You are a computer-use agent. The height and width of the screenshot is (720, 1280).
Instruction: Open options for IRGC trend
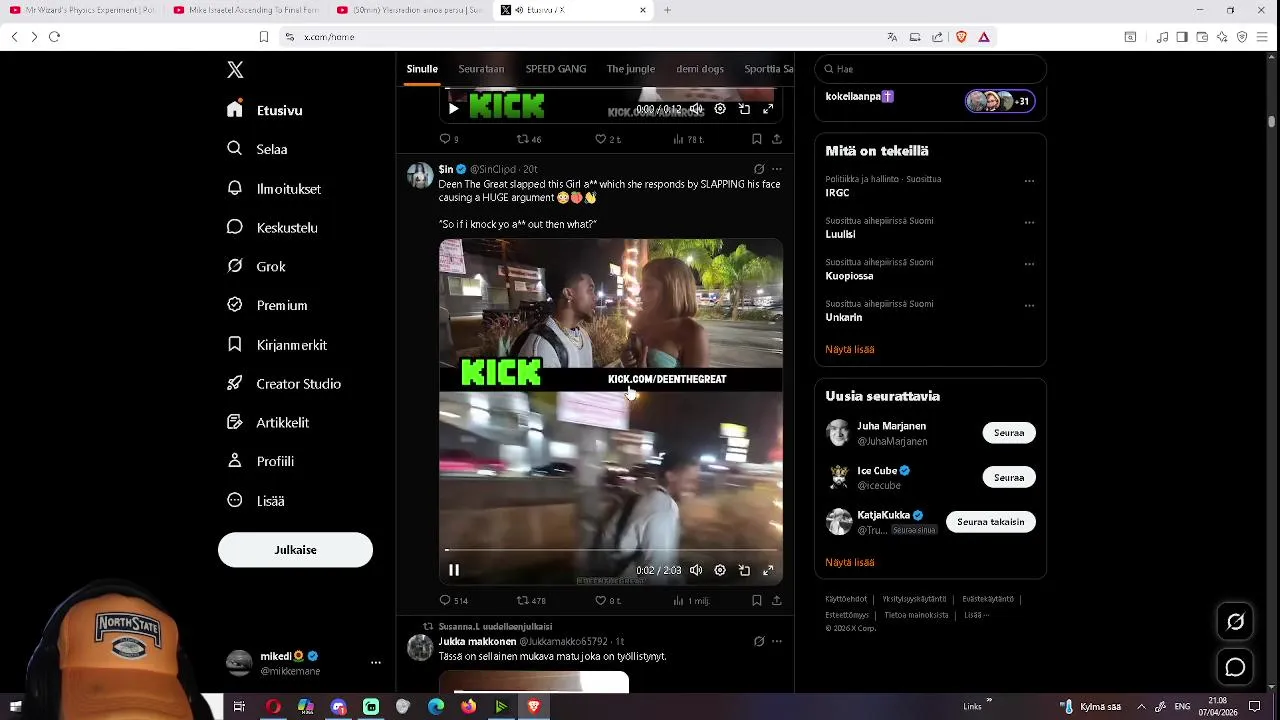click(x=1029, y=181)
